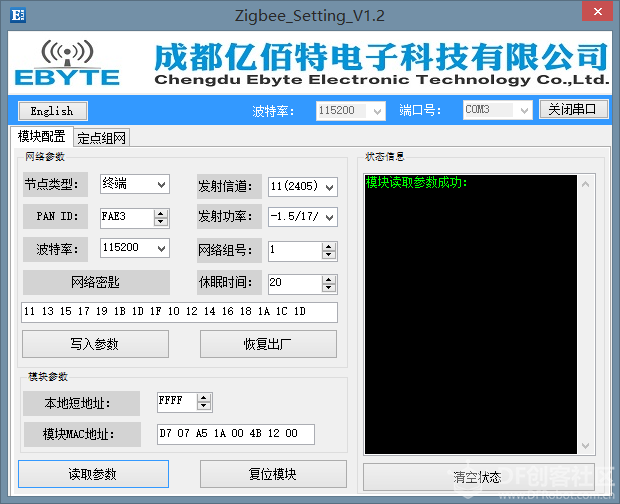Open the 发射功率 dropdown
Image resolution: width=620 pixels, height=504 pixels.
pos(302,217)
